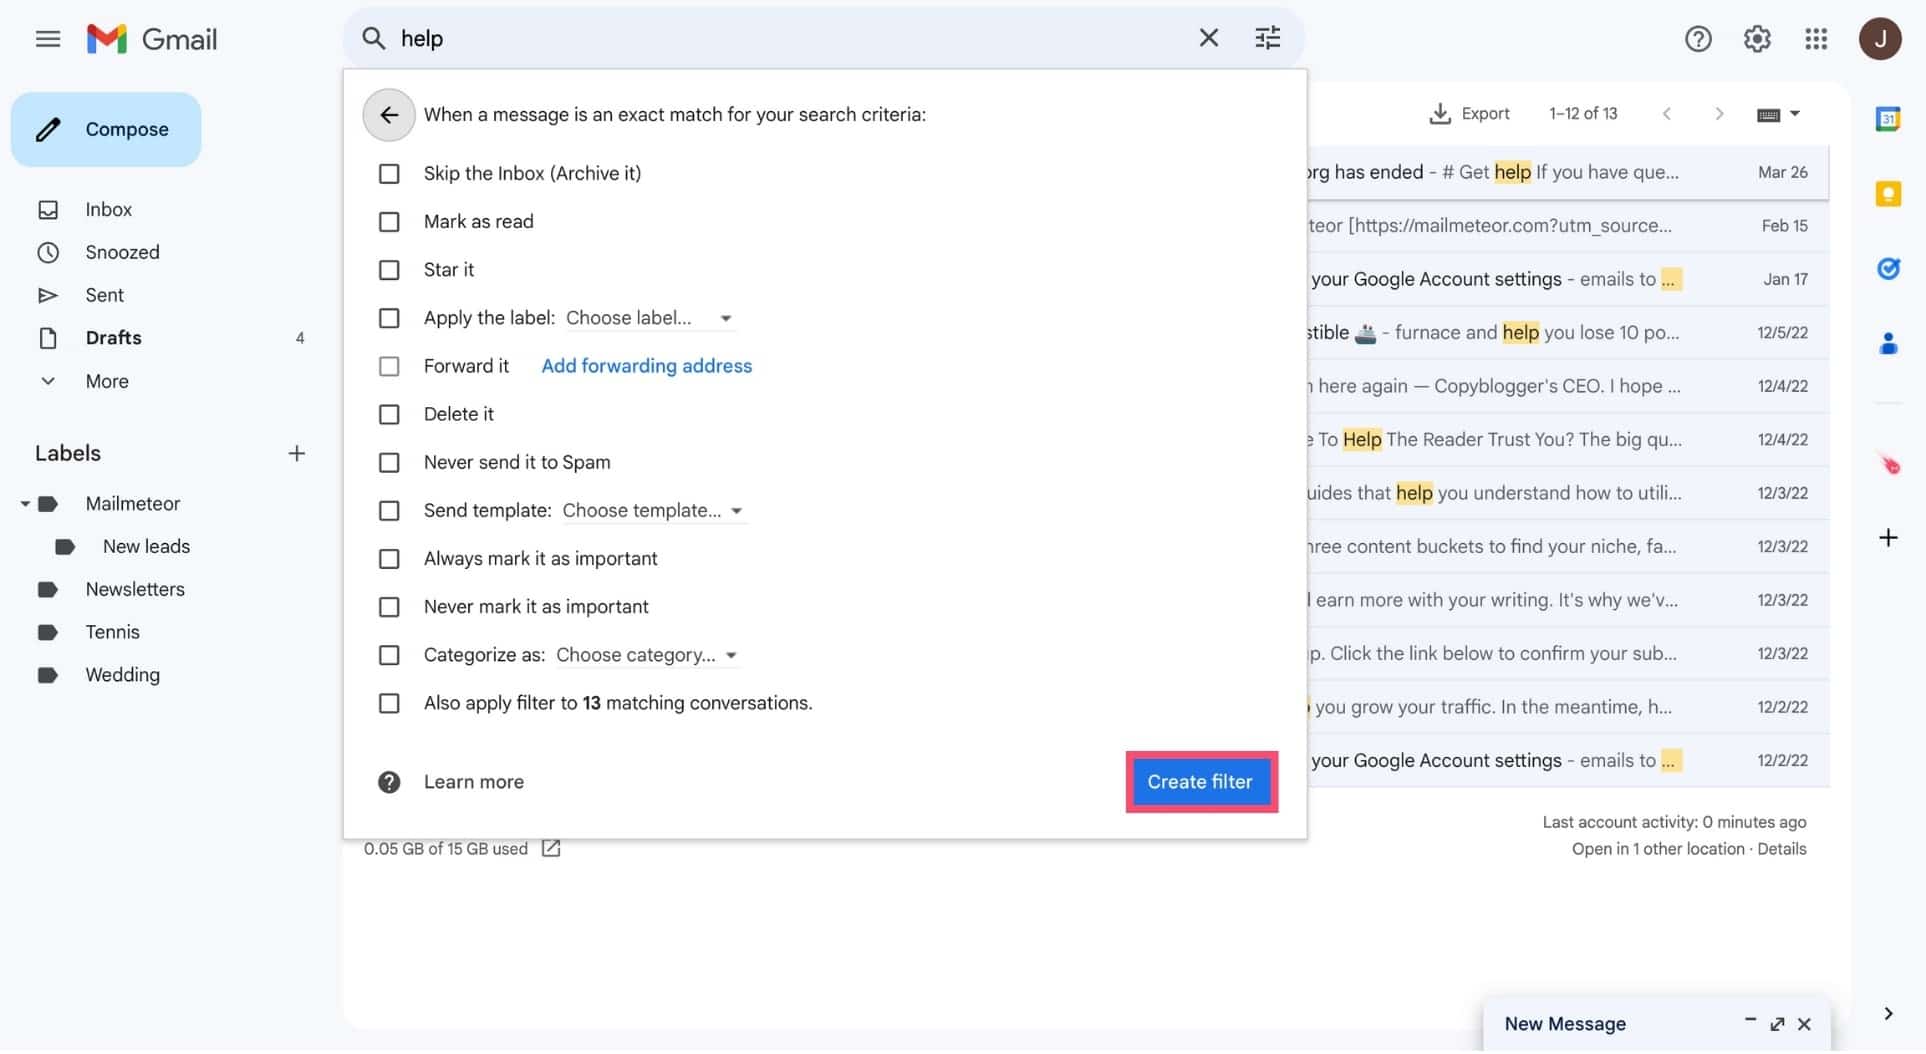1926x1054 pixels.
Task: Expand the More section in the sidebar
Action: click(x=106, y=381)
